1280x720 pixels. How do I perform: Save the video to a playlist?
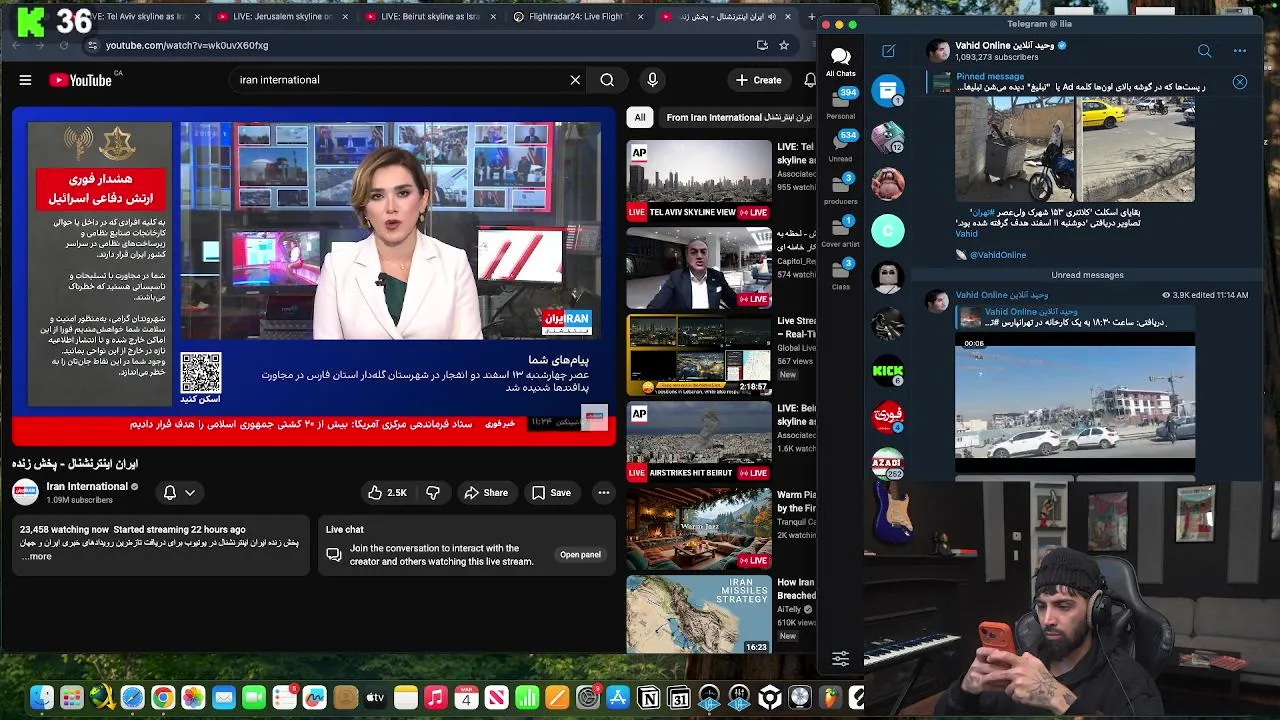point(551,493)
